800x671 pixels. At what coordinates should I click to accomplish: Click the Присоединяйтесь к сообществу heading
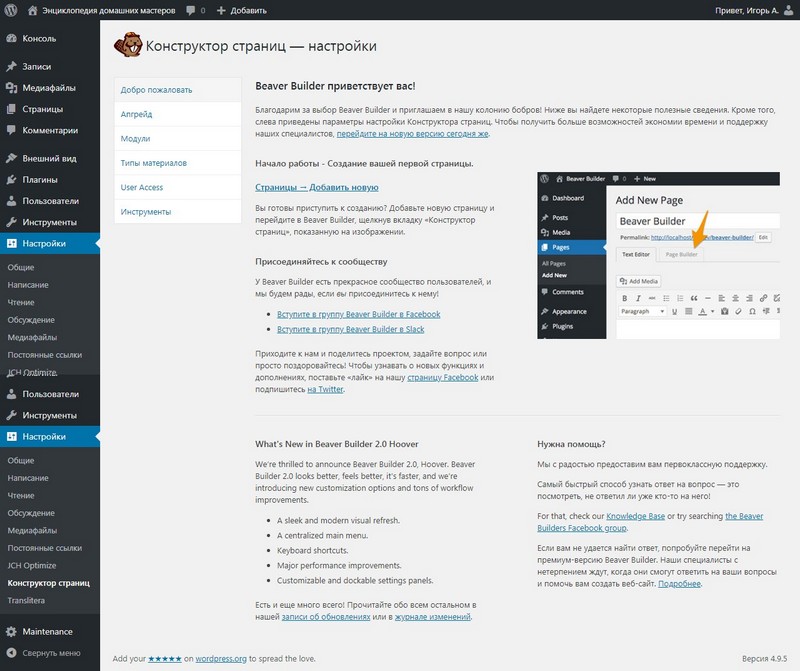[x=321, y=262]
